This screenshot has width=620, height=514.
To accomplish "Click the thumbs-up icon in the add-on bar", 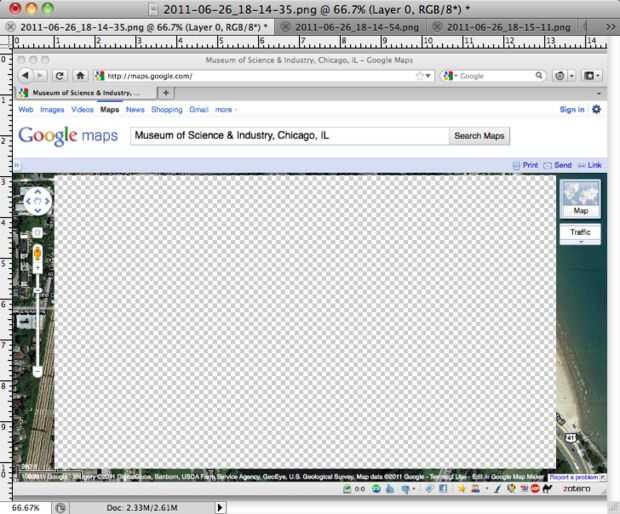I will [390, 489].
